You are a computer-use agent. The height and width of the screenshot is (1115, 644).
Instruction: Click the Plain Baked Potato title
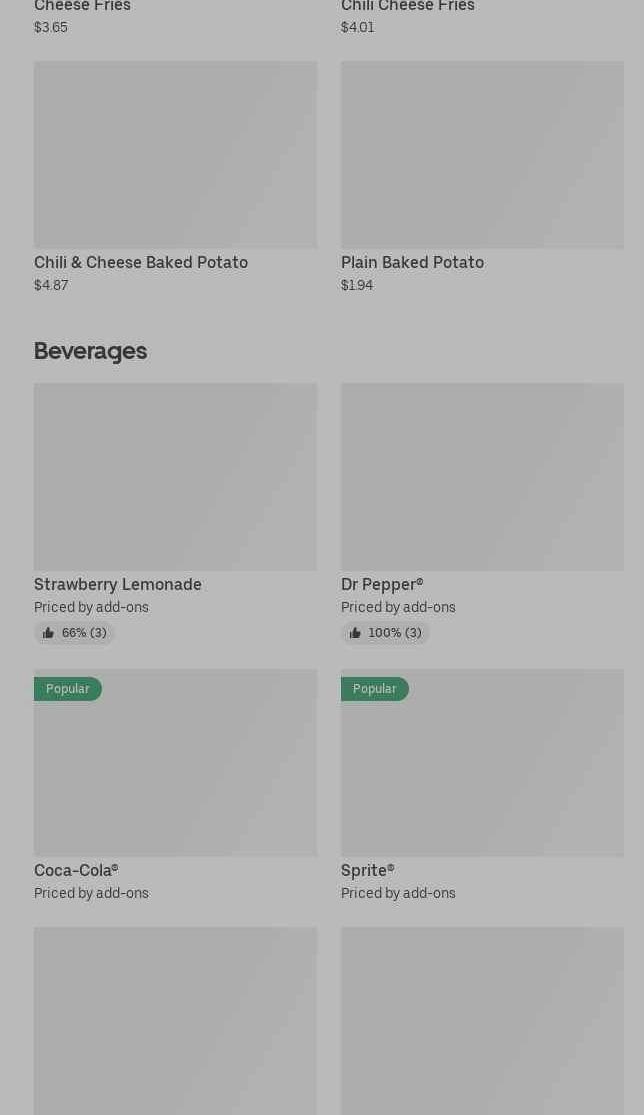coord(412,262)
